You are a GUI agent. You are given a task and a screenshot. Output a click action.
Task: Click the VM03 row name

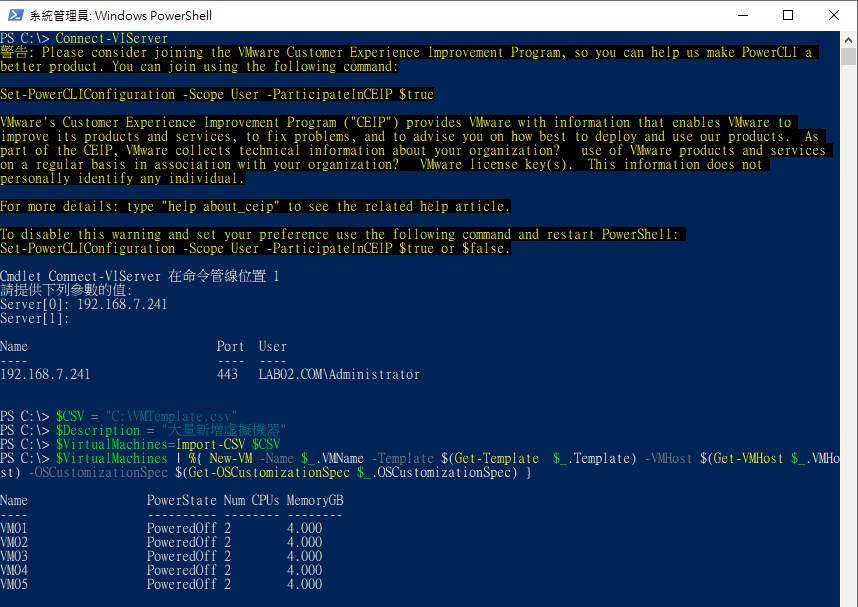(x=14, y=556)
